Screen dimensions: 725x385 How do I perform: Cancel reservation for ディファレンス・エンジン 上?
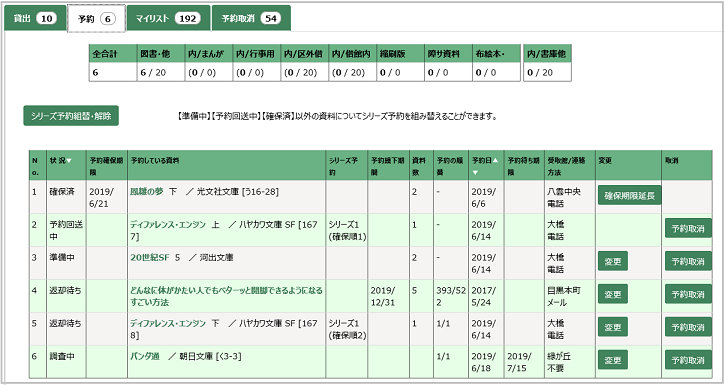tap(688, 228)
